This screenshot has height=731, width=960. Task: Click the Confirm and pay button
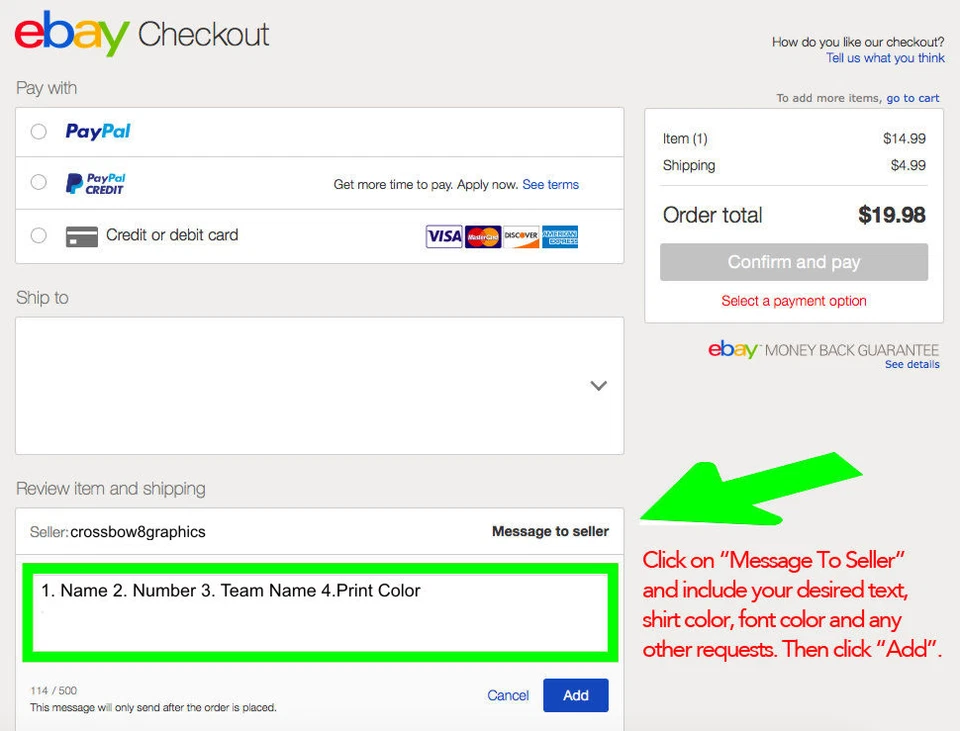(793, 262)
